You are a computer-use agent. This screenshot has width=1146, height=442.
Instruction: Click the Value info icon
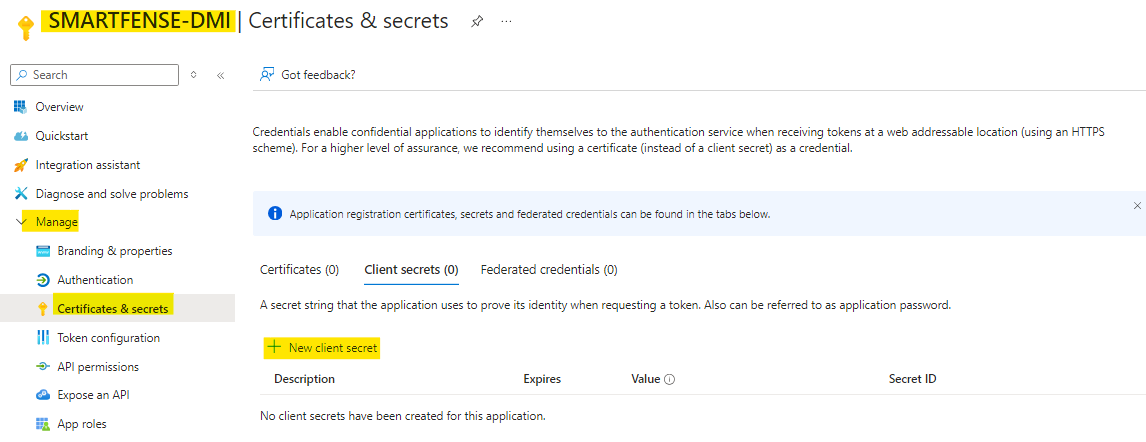point(669,380)
